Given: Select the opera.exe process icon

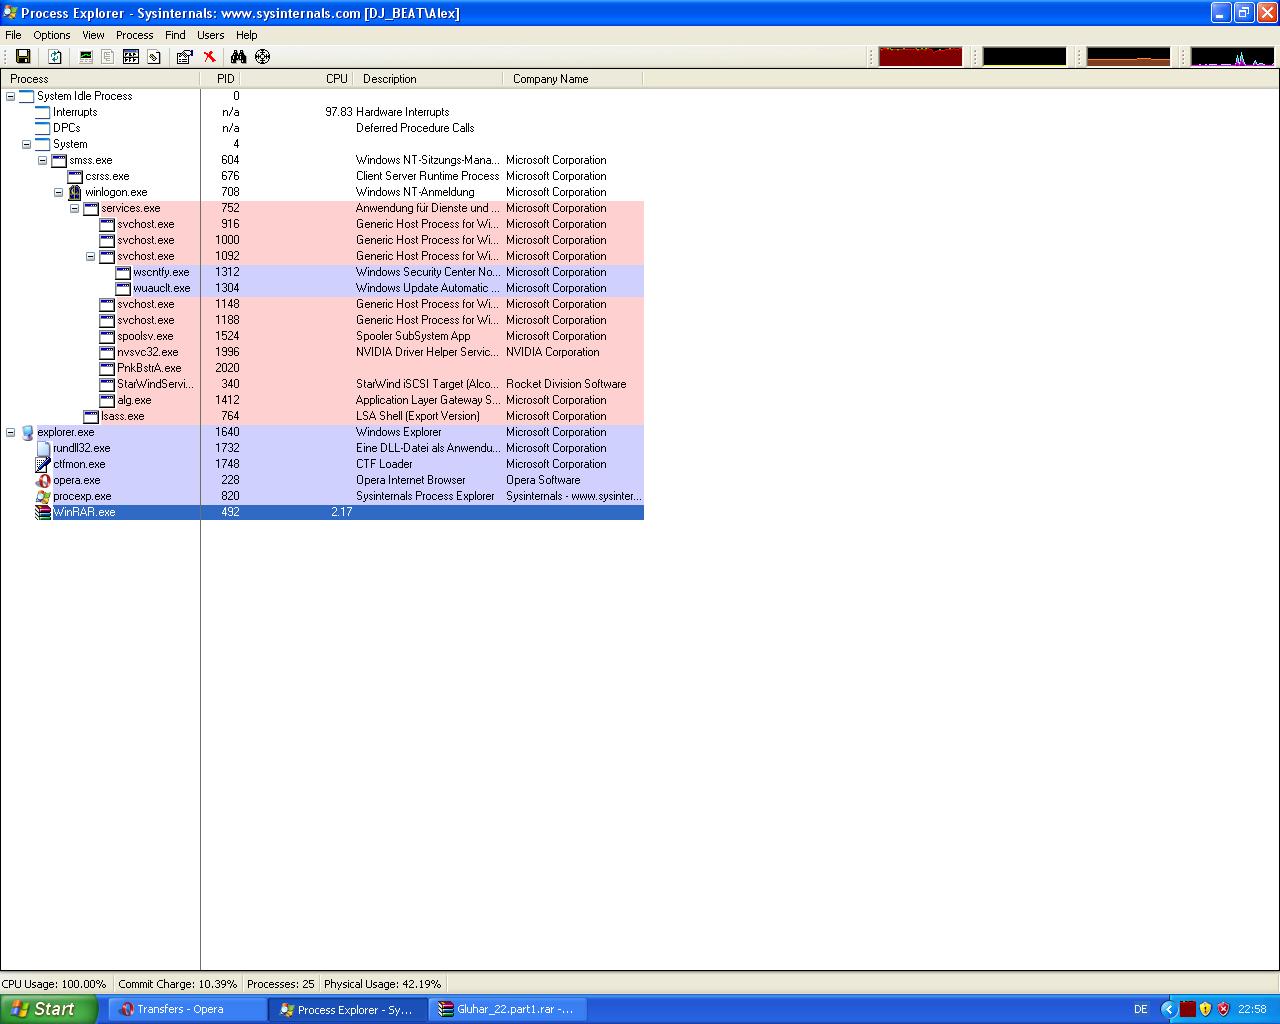Looking at the screenshot, I should tap(43, 480).
